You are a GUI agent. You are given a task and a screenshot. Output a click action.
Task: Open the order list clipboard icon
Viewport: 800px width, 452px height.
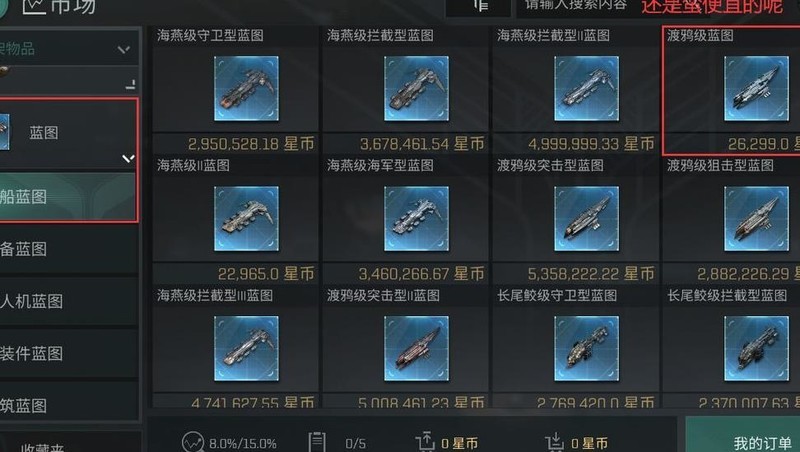pos(317,442)
